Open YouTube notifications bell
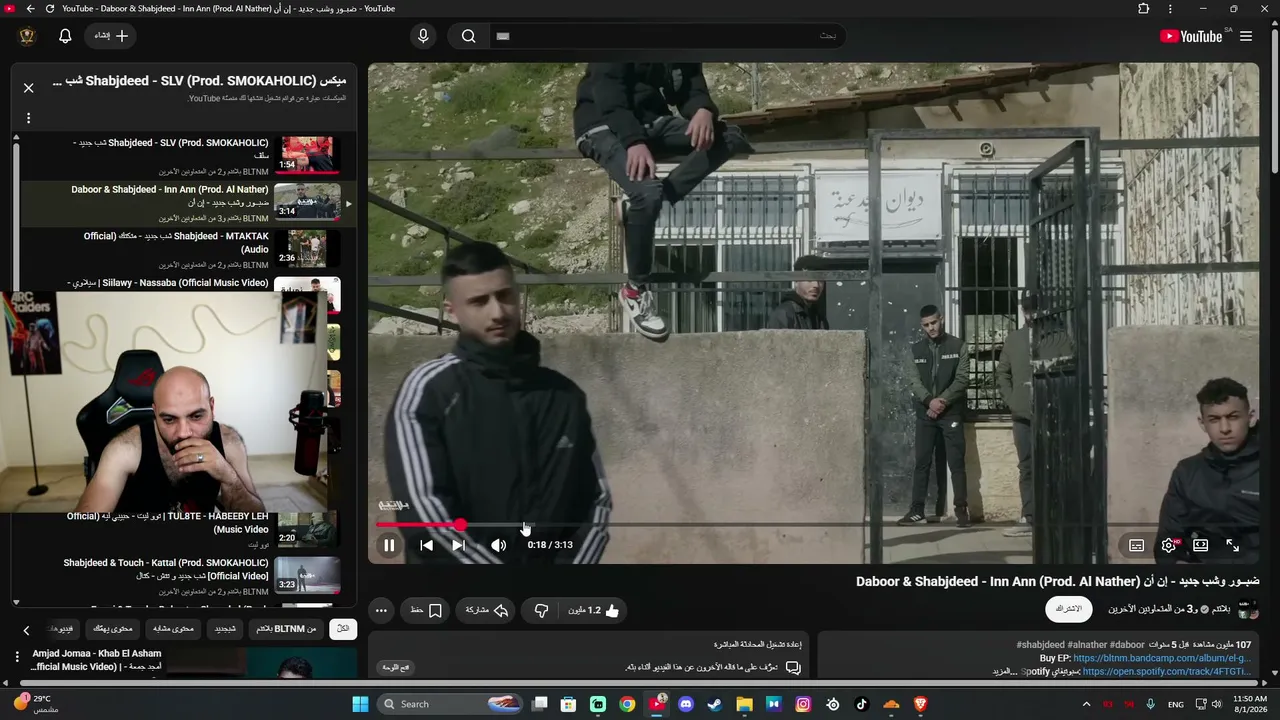 point(65,36)
